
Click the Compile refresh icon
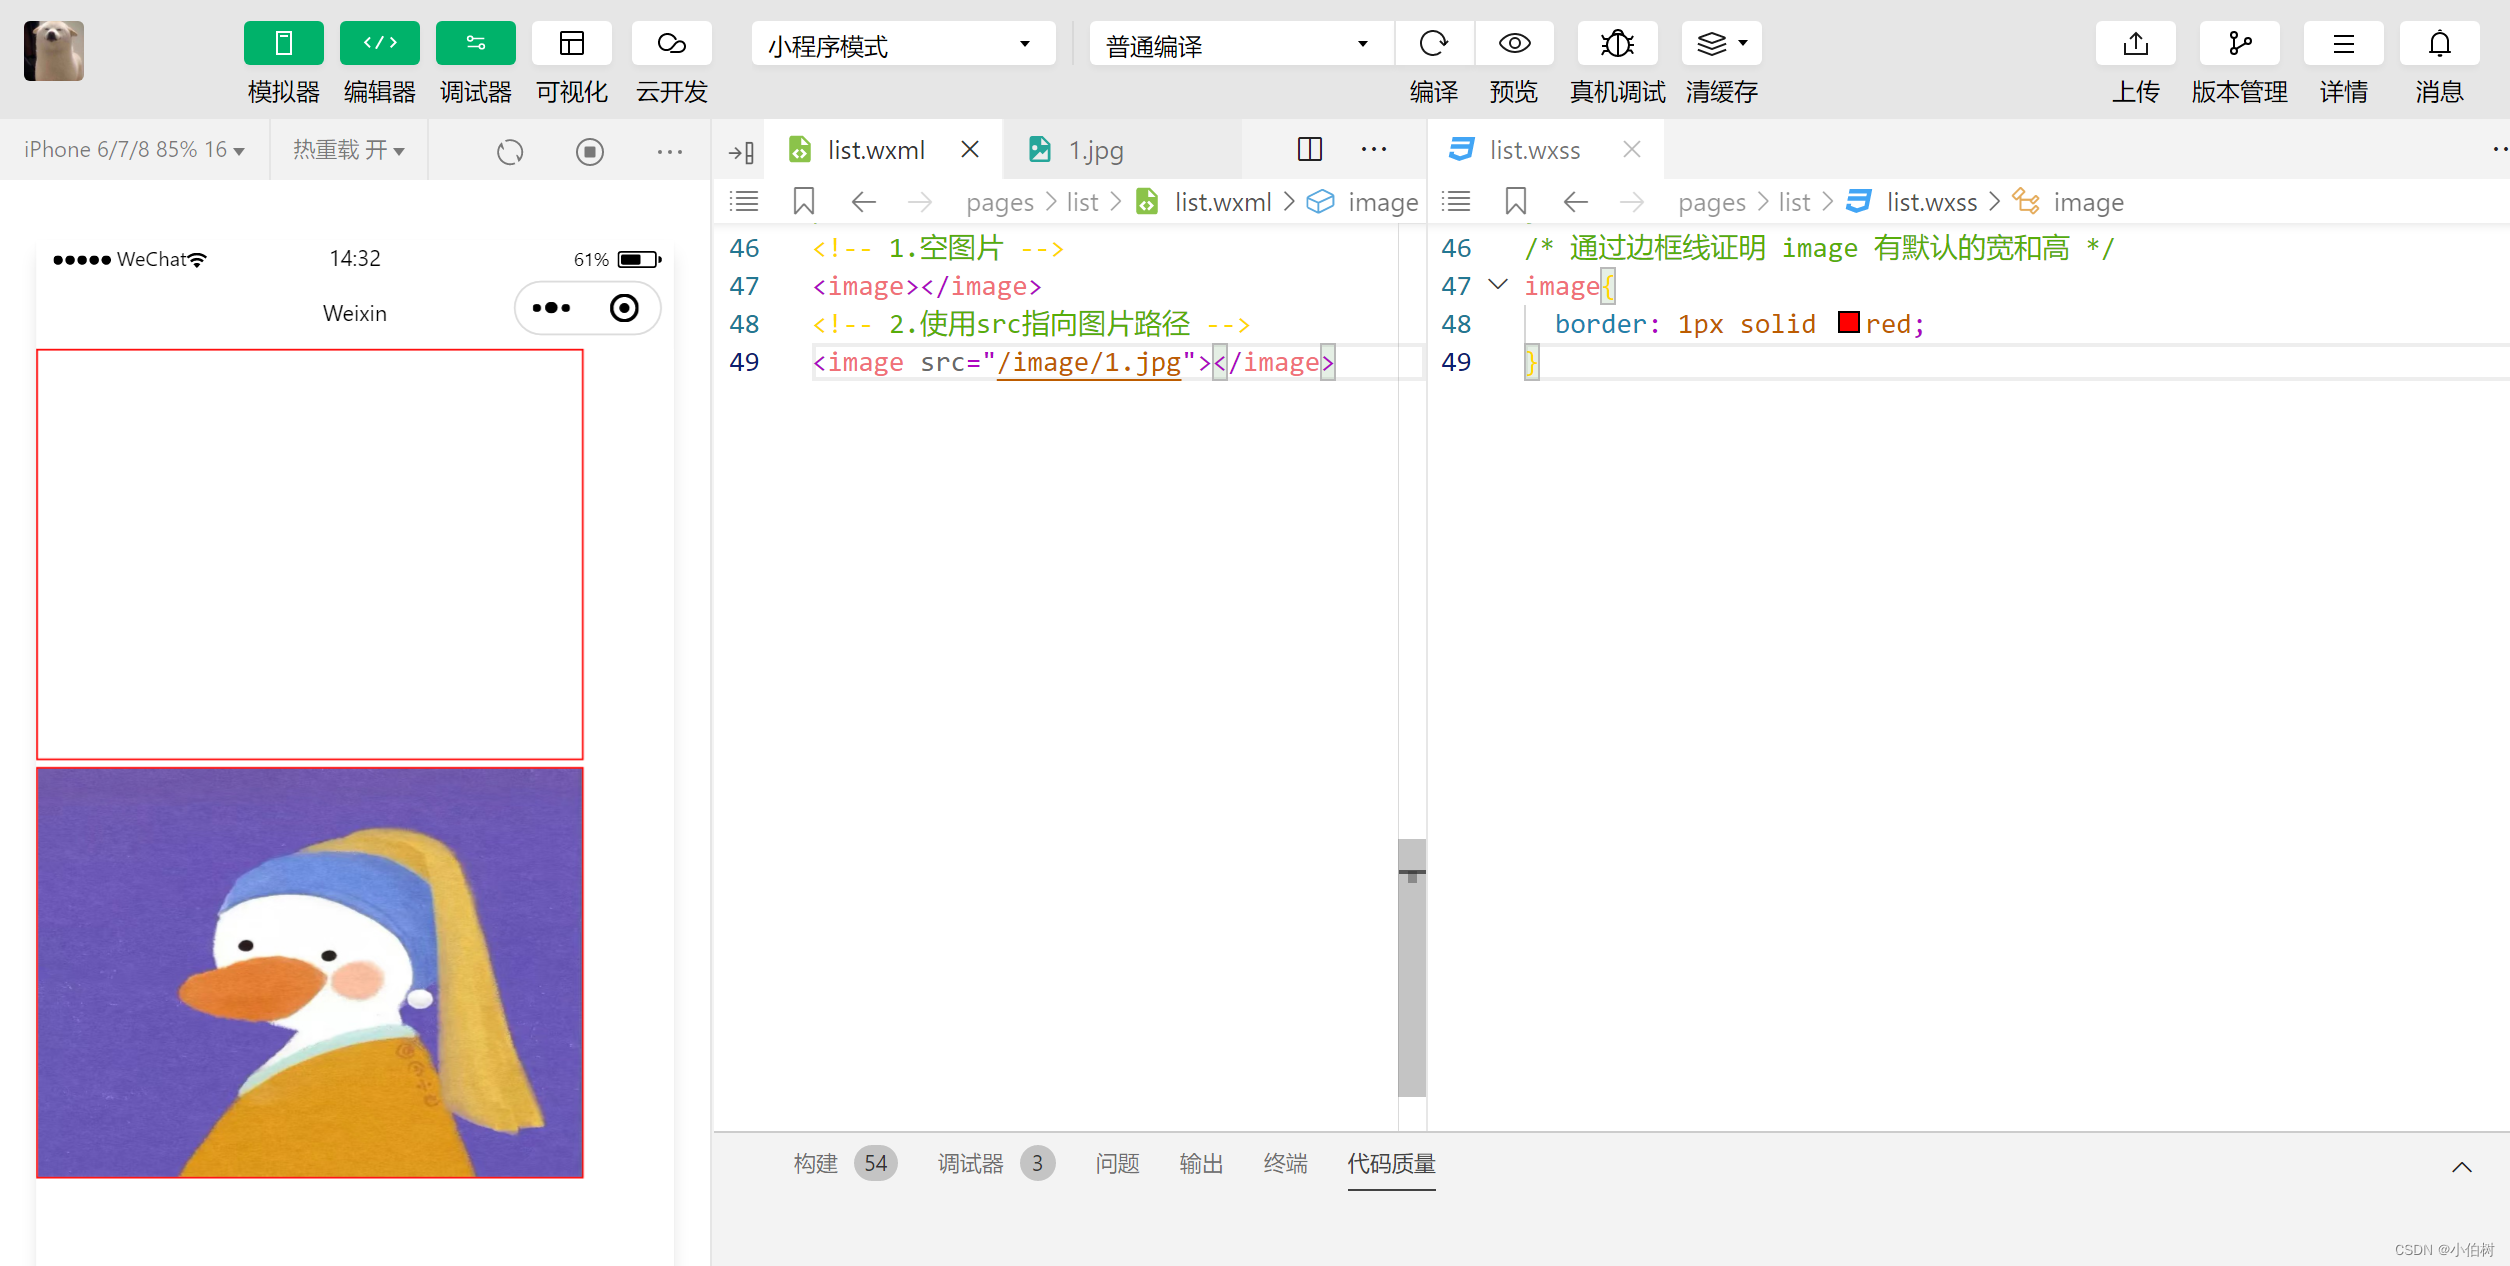point(1433,44)
